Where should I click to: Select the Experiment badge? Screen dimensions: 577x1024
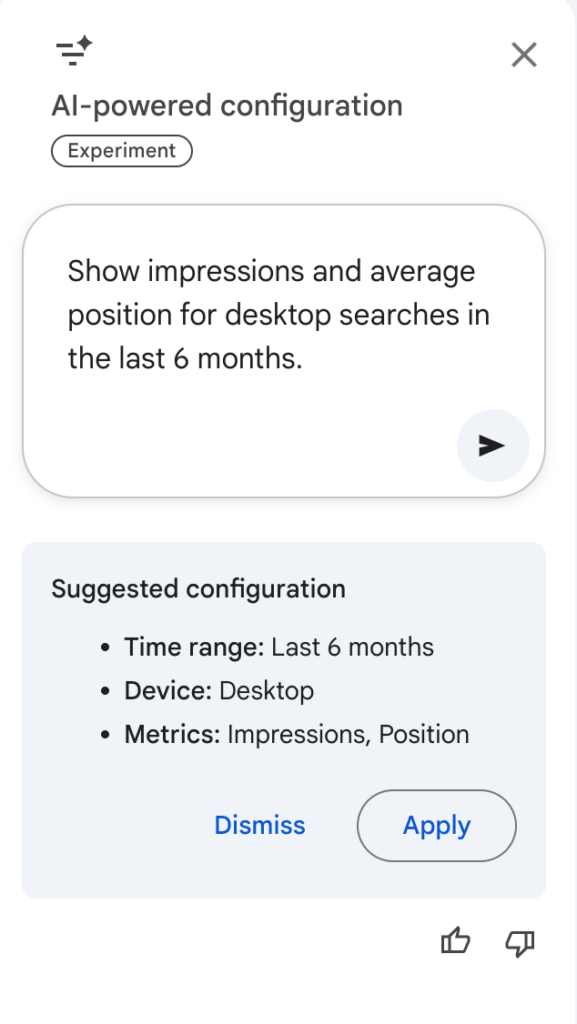click(x=121, y=150)
